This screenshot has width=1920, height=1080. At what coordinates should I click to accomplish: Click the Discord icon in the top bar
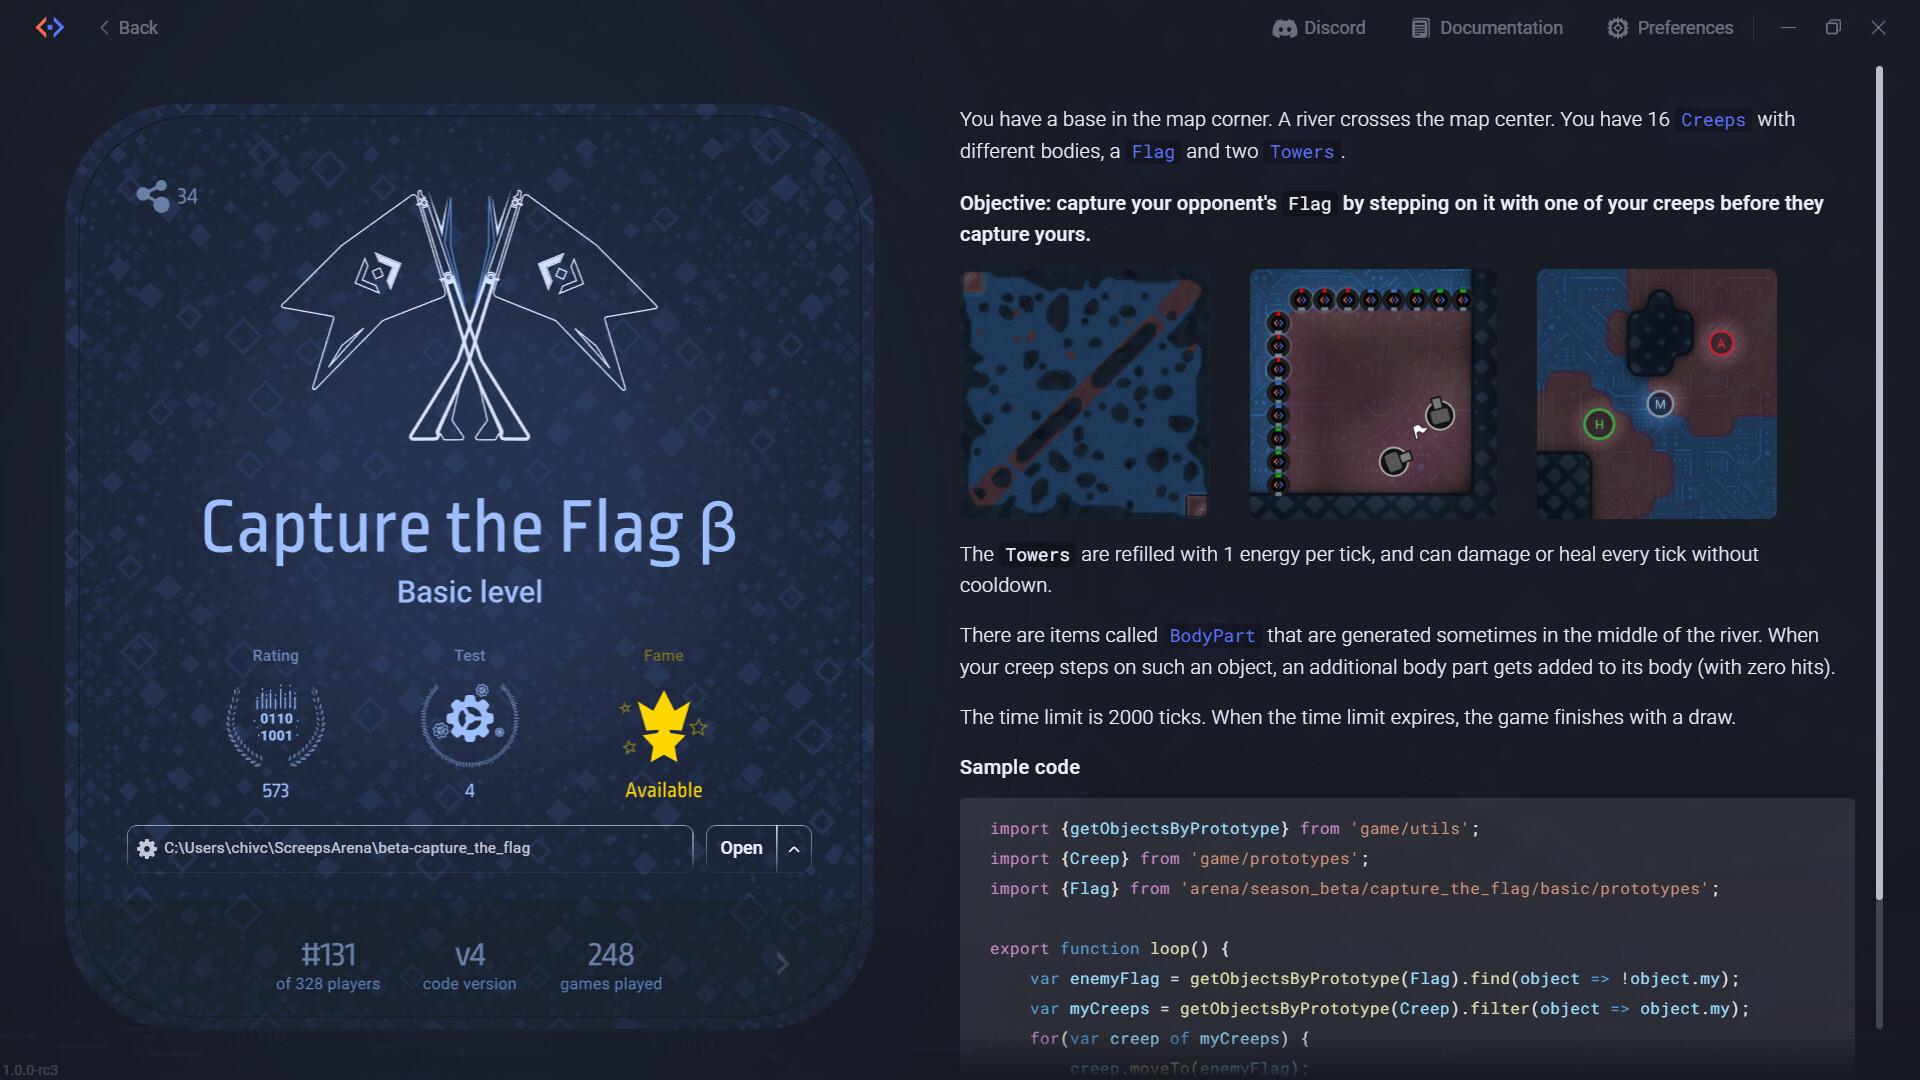click(x=1286, y=27)
